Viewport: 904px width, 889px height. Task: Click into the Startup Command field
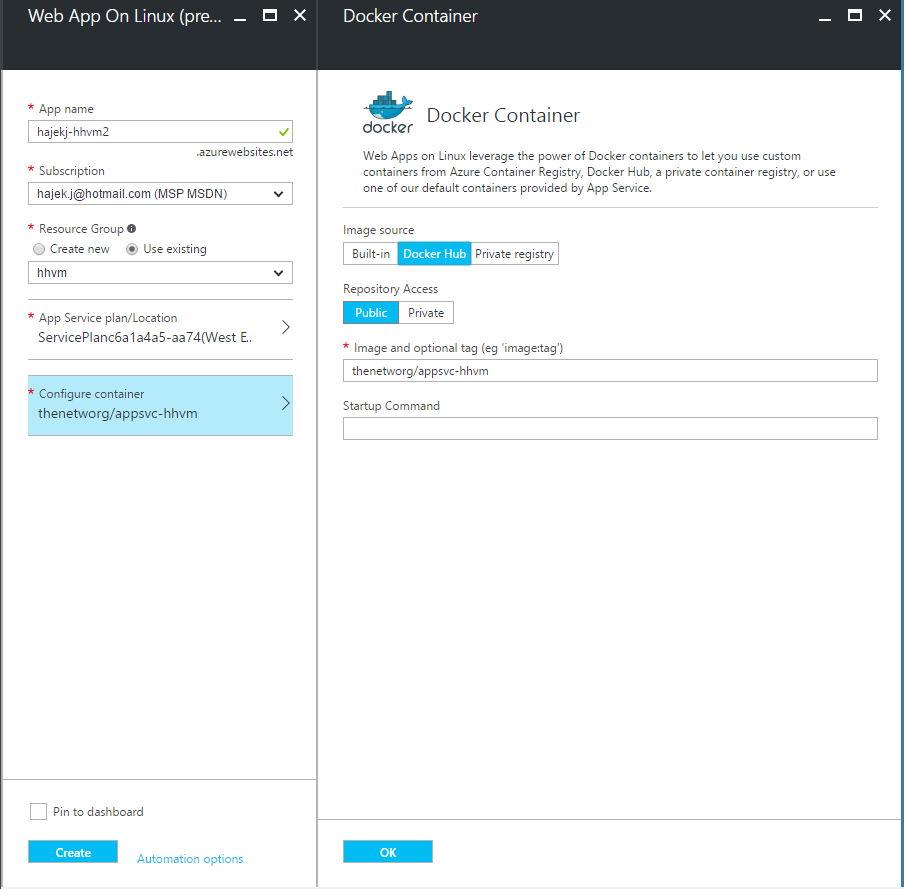(x=610, y=429)
